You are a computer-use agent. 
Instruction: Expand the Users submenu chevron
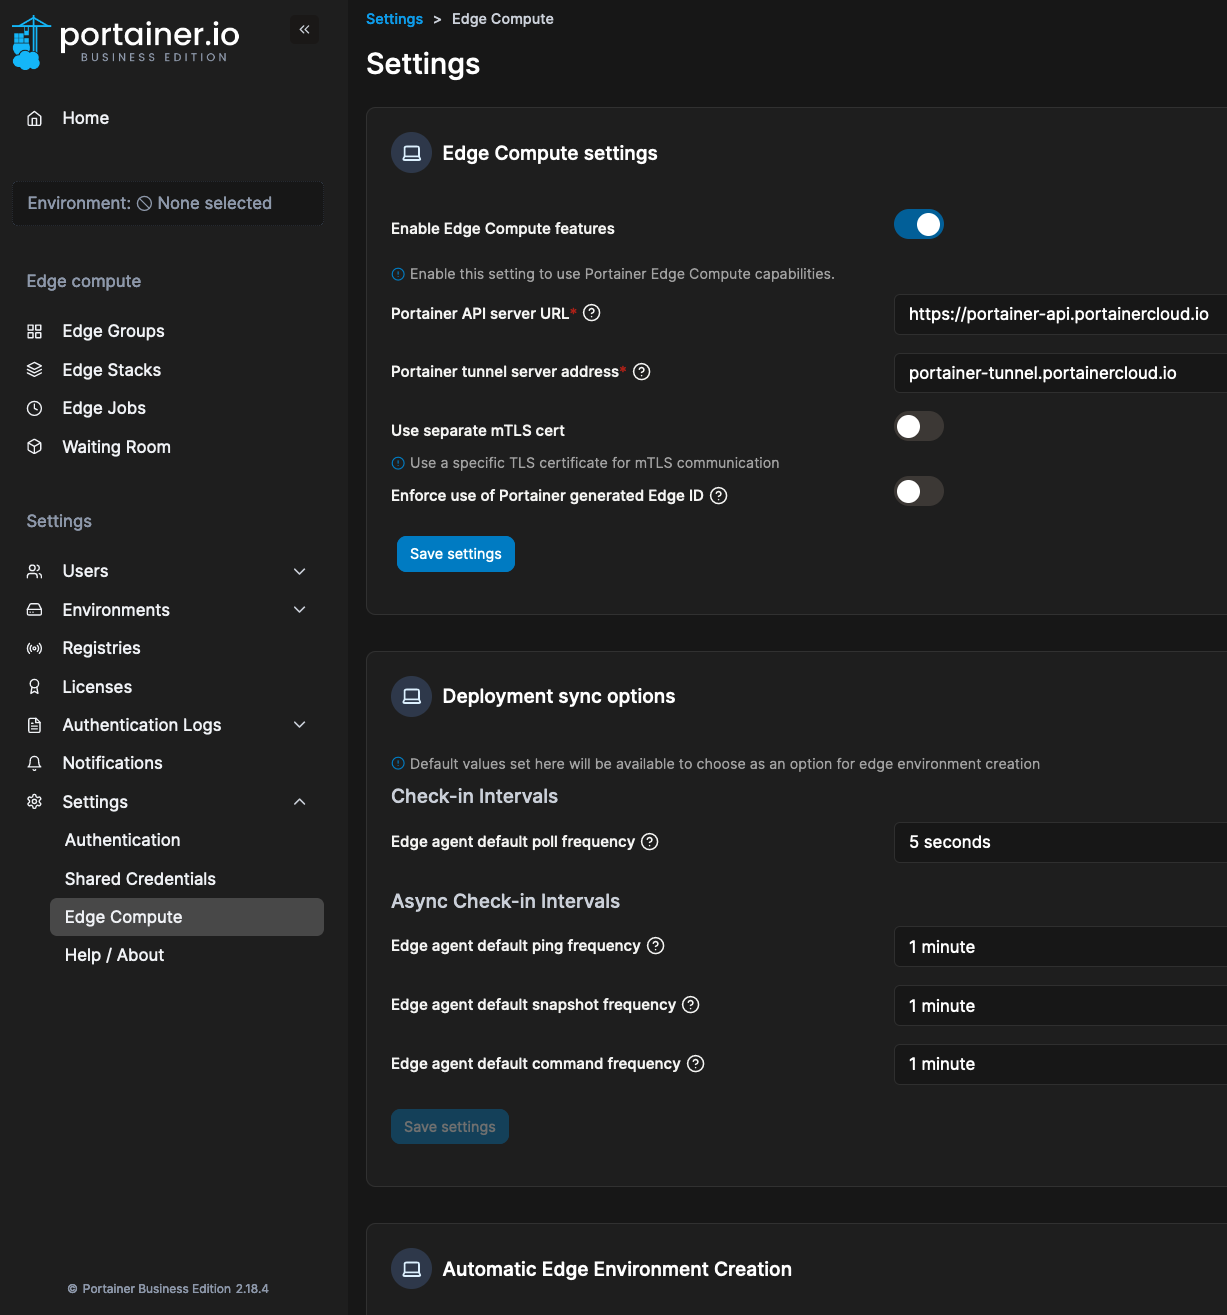(299, 571)
